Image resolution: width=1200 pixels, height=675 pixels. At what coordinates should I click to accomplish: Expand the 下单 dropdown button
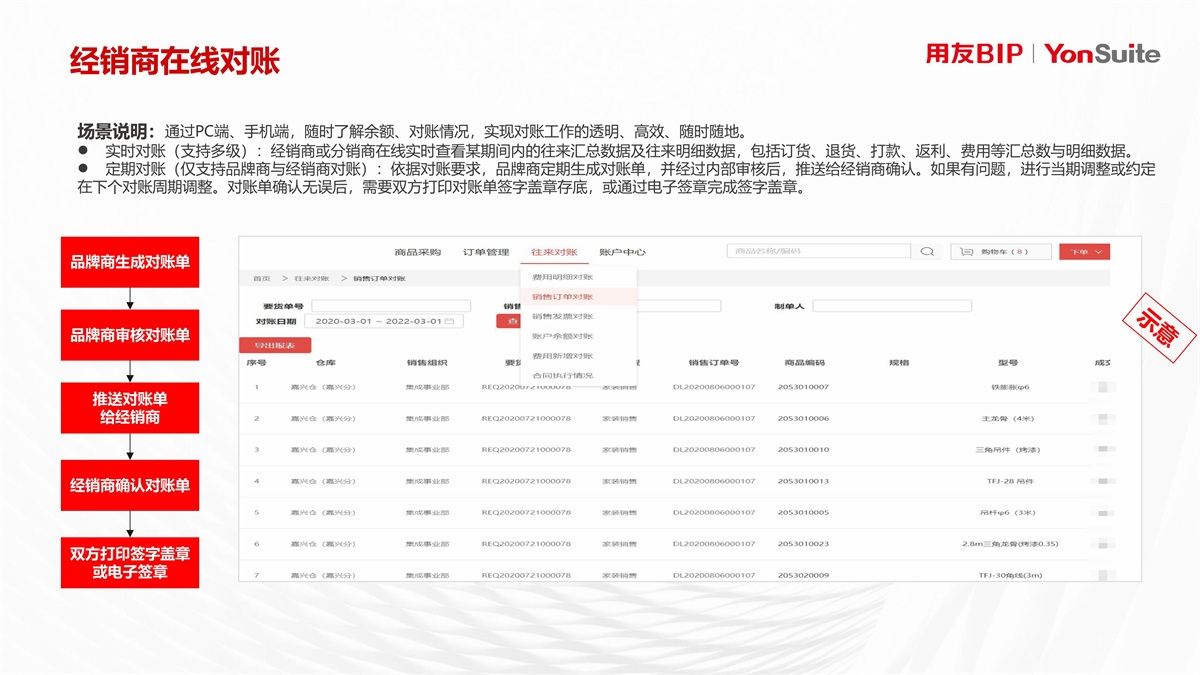tap(1085, 252)
